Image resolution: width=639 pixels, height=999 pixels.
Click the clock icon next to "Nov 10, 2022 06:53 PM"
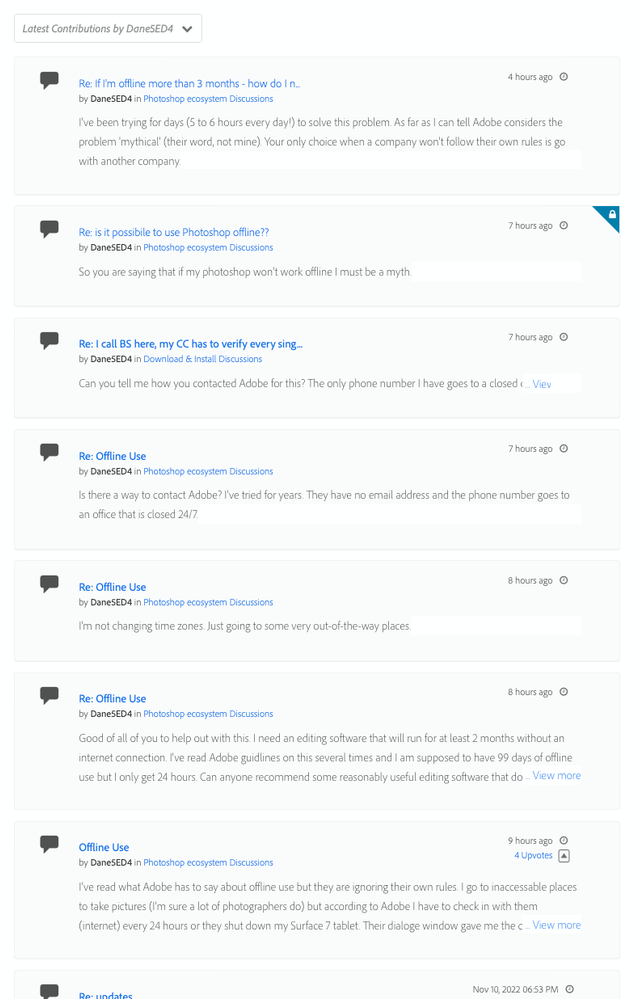pos(569,989)
